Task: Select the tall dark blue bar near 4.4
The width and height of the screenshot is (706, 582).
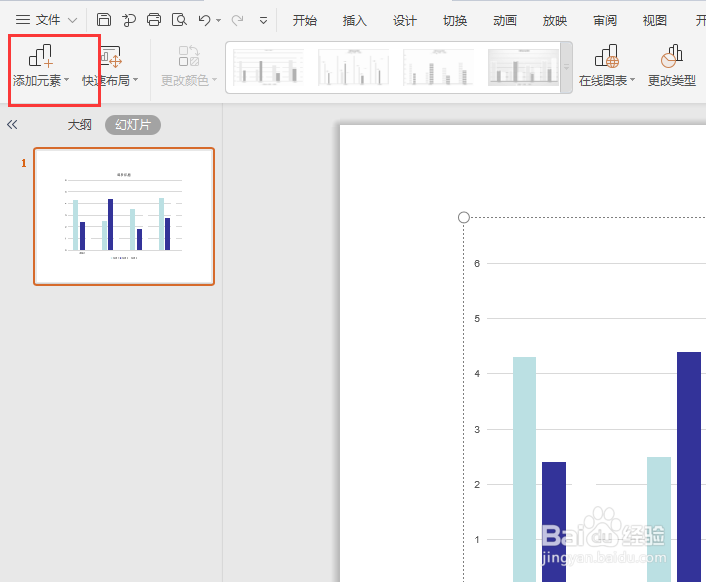Action: click(689, 467)
